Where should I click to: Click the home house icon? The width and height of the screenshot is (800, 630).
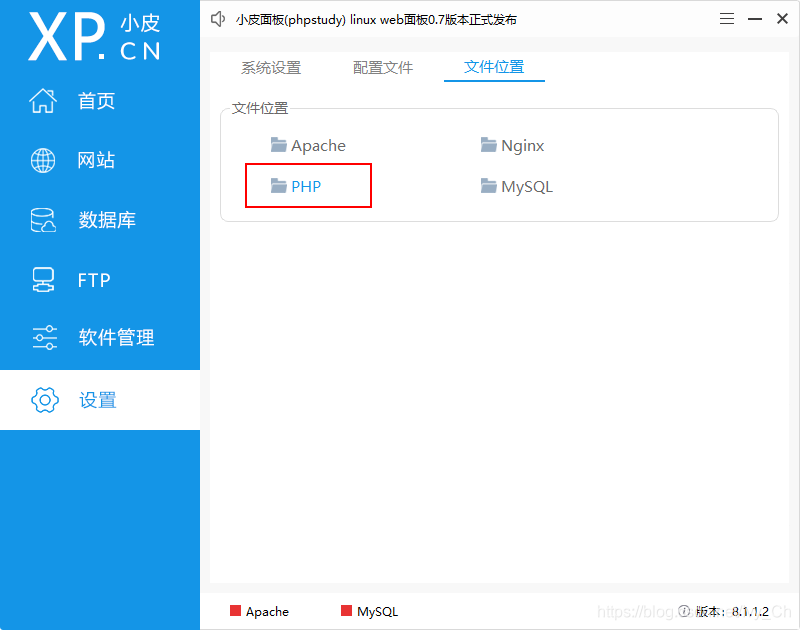click(43, 100)
